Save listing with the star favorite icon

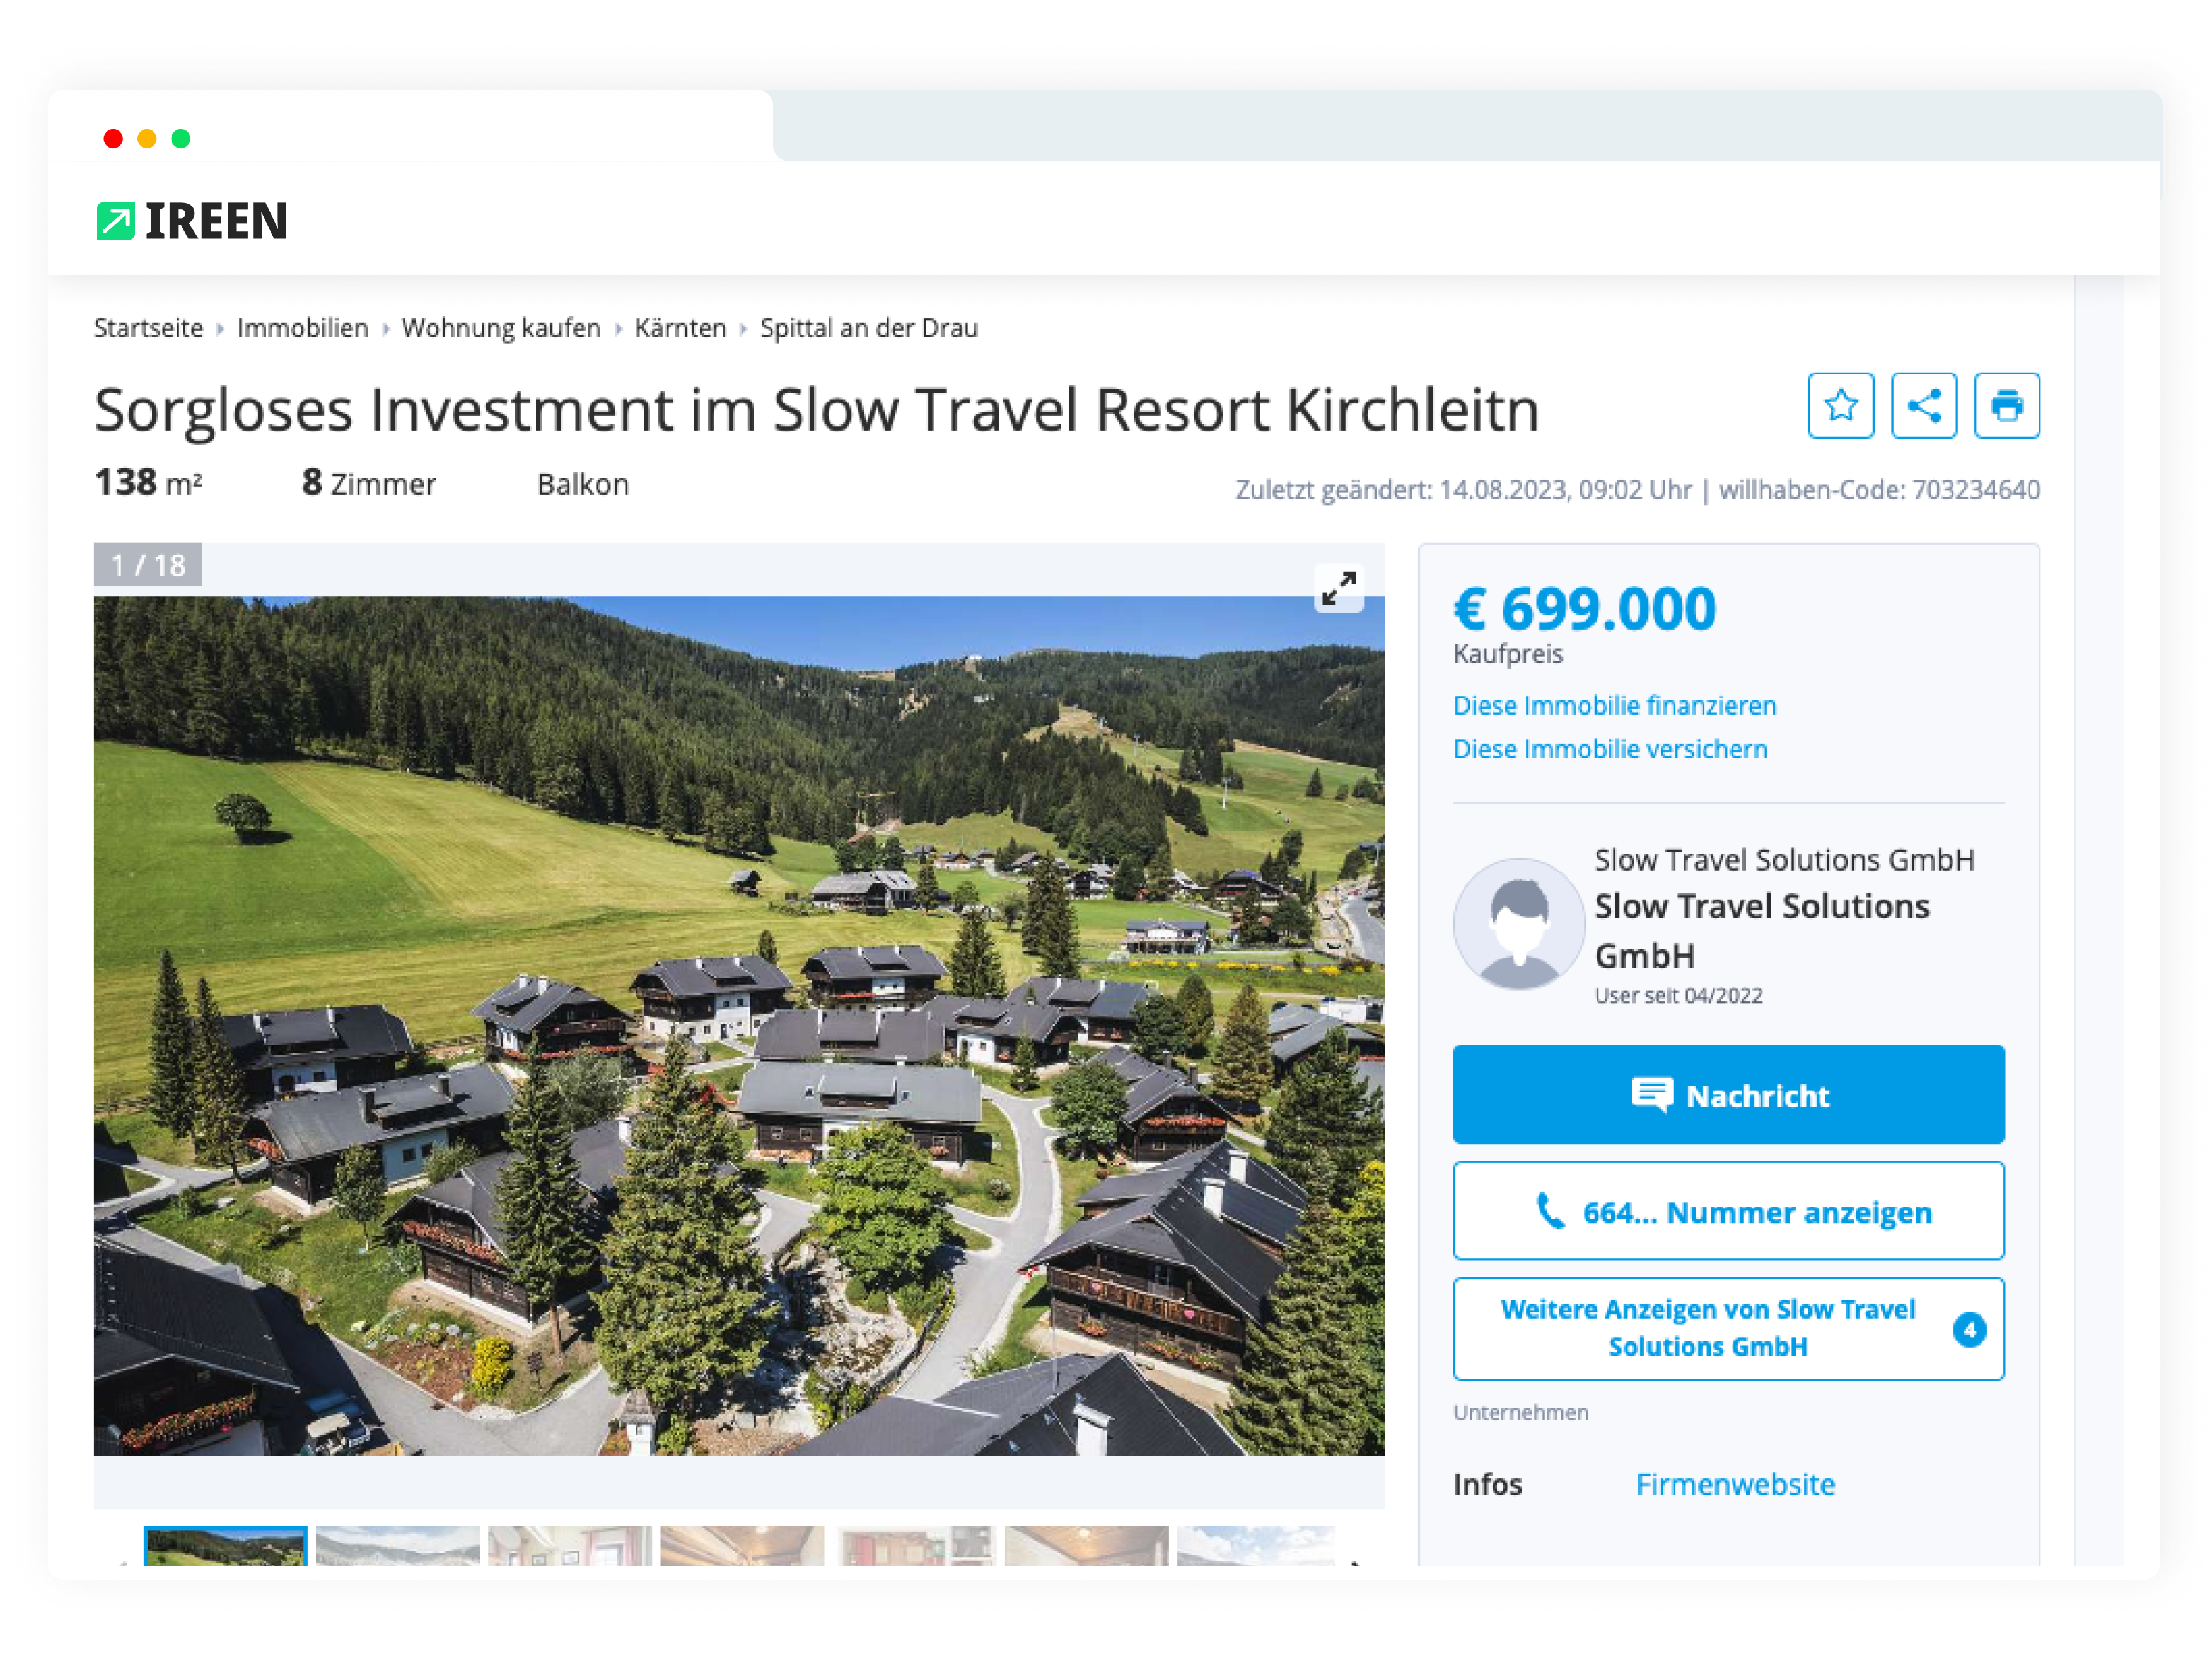click(1840, 406)
